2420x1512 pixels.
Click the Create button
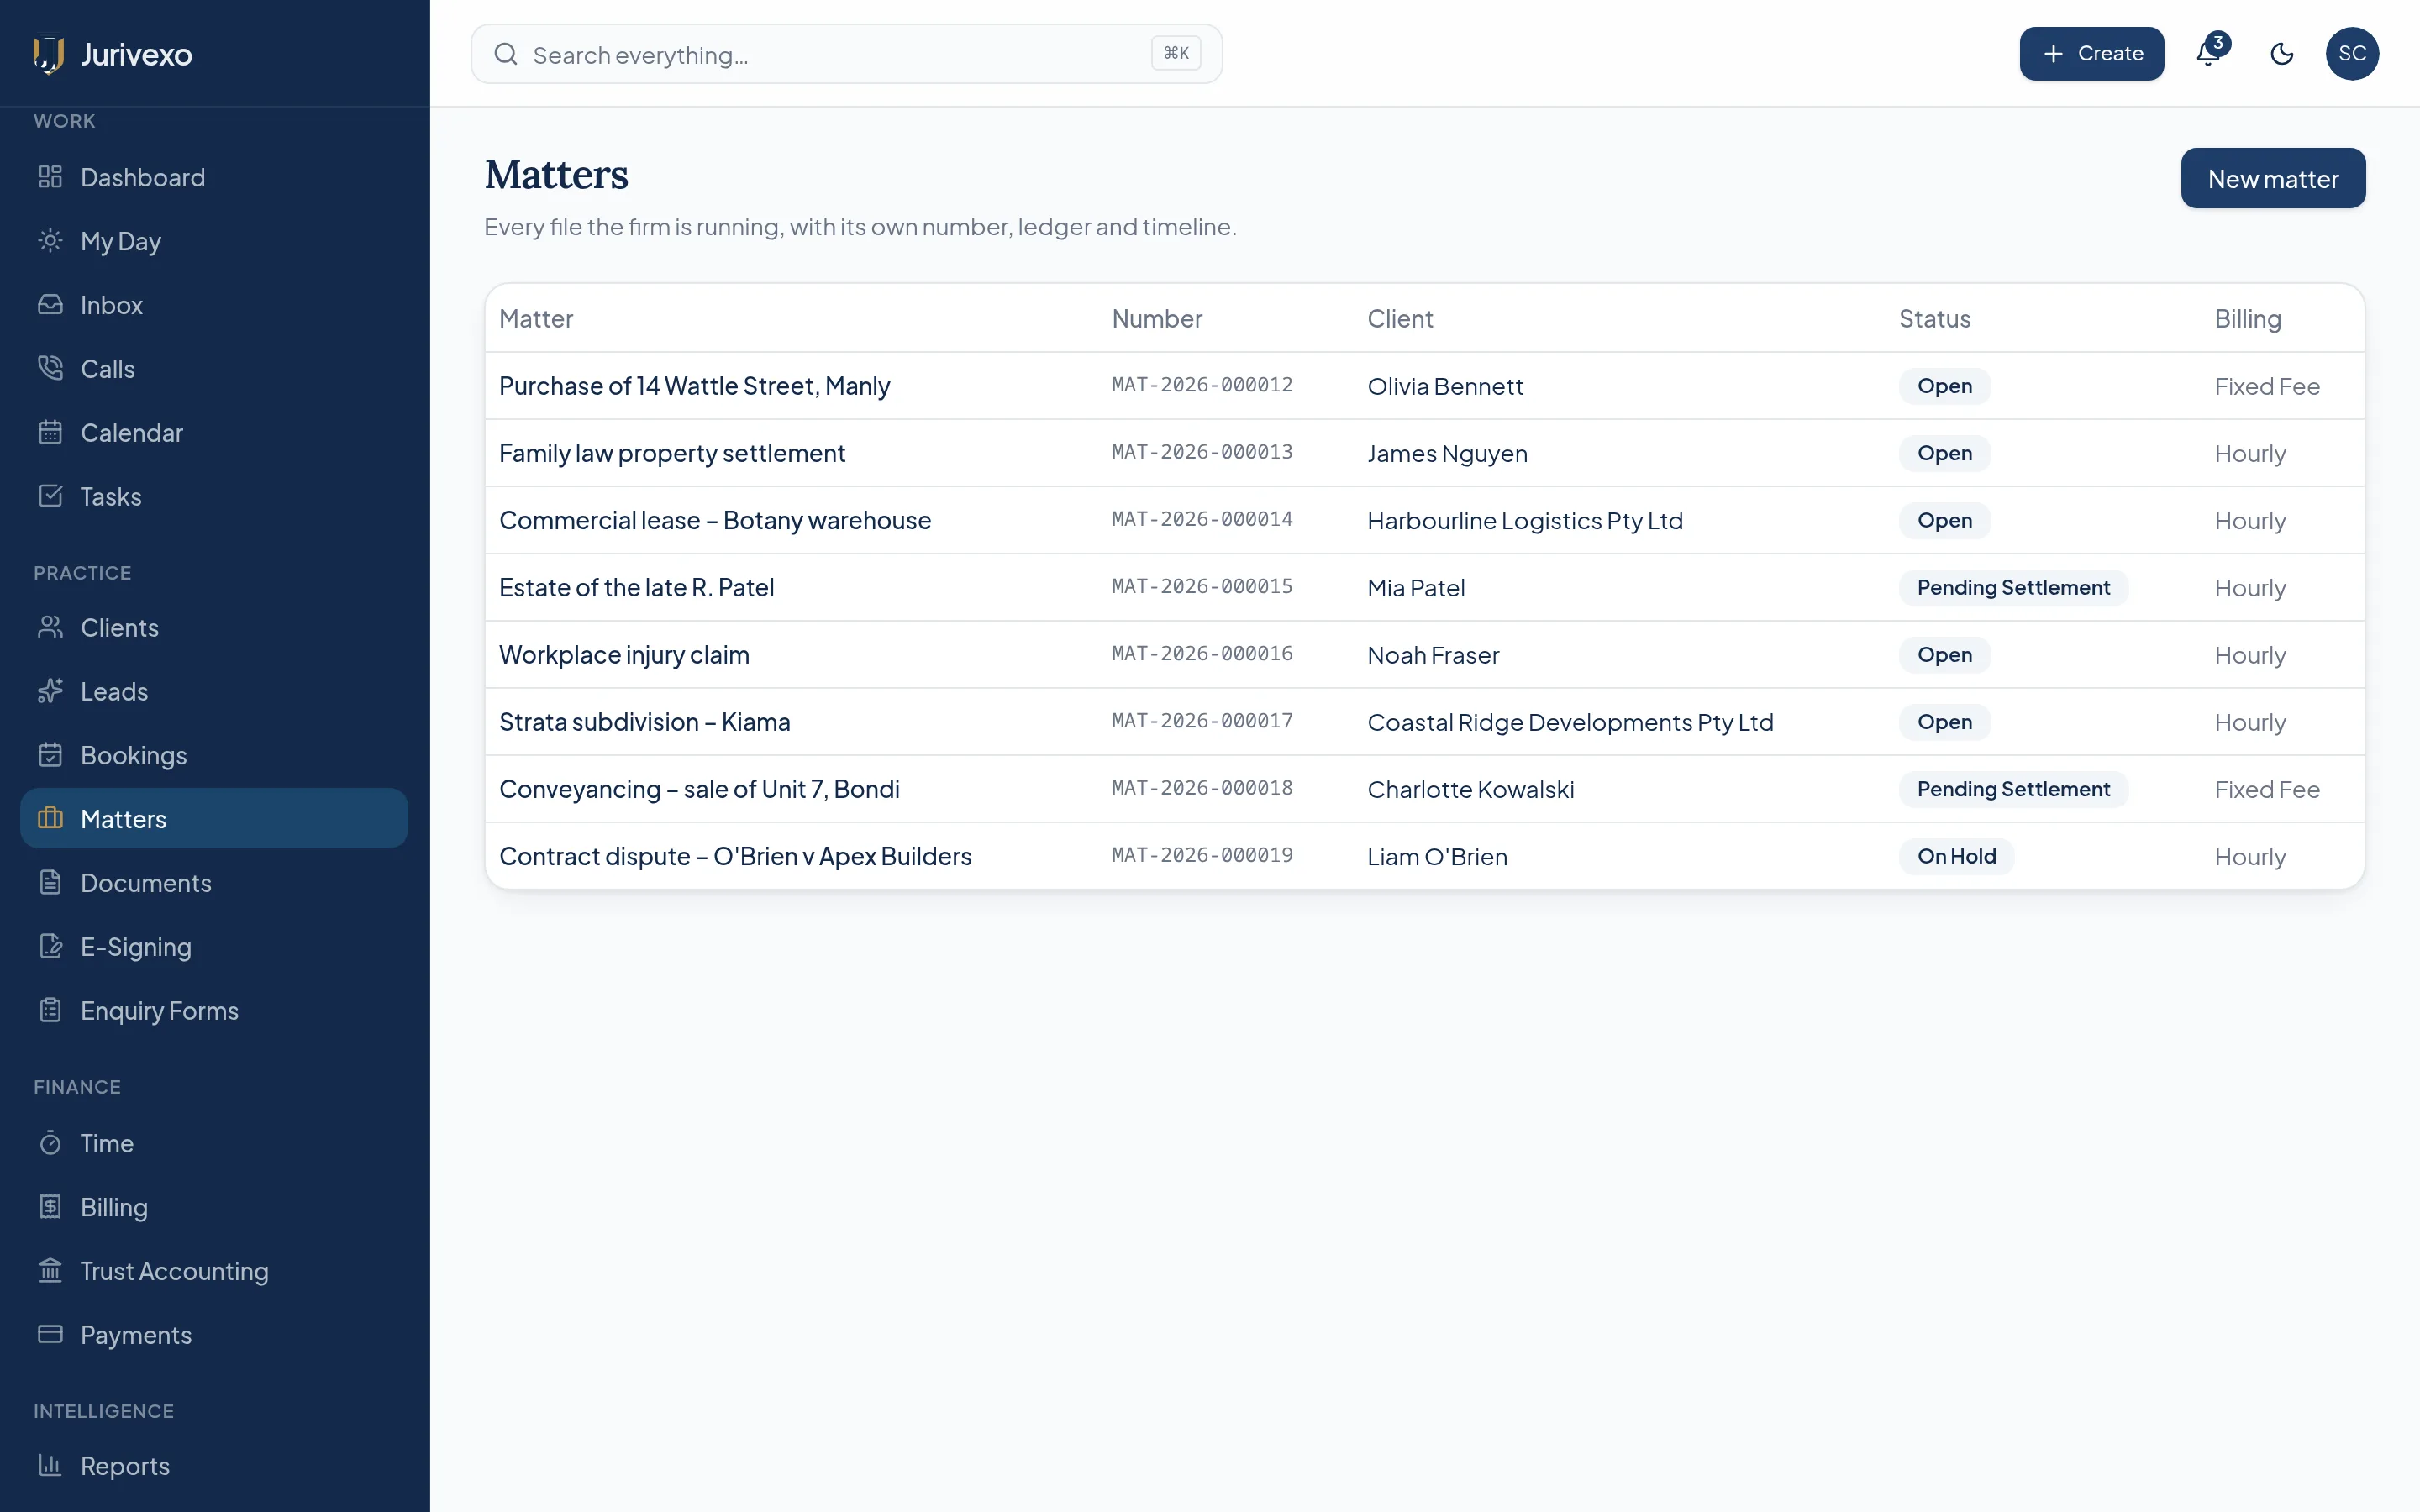(2091, 54)
